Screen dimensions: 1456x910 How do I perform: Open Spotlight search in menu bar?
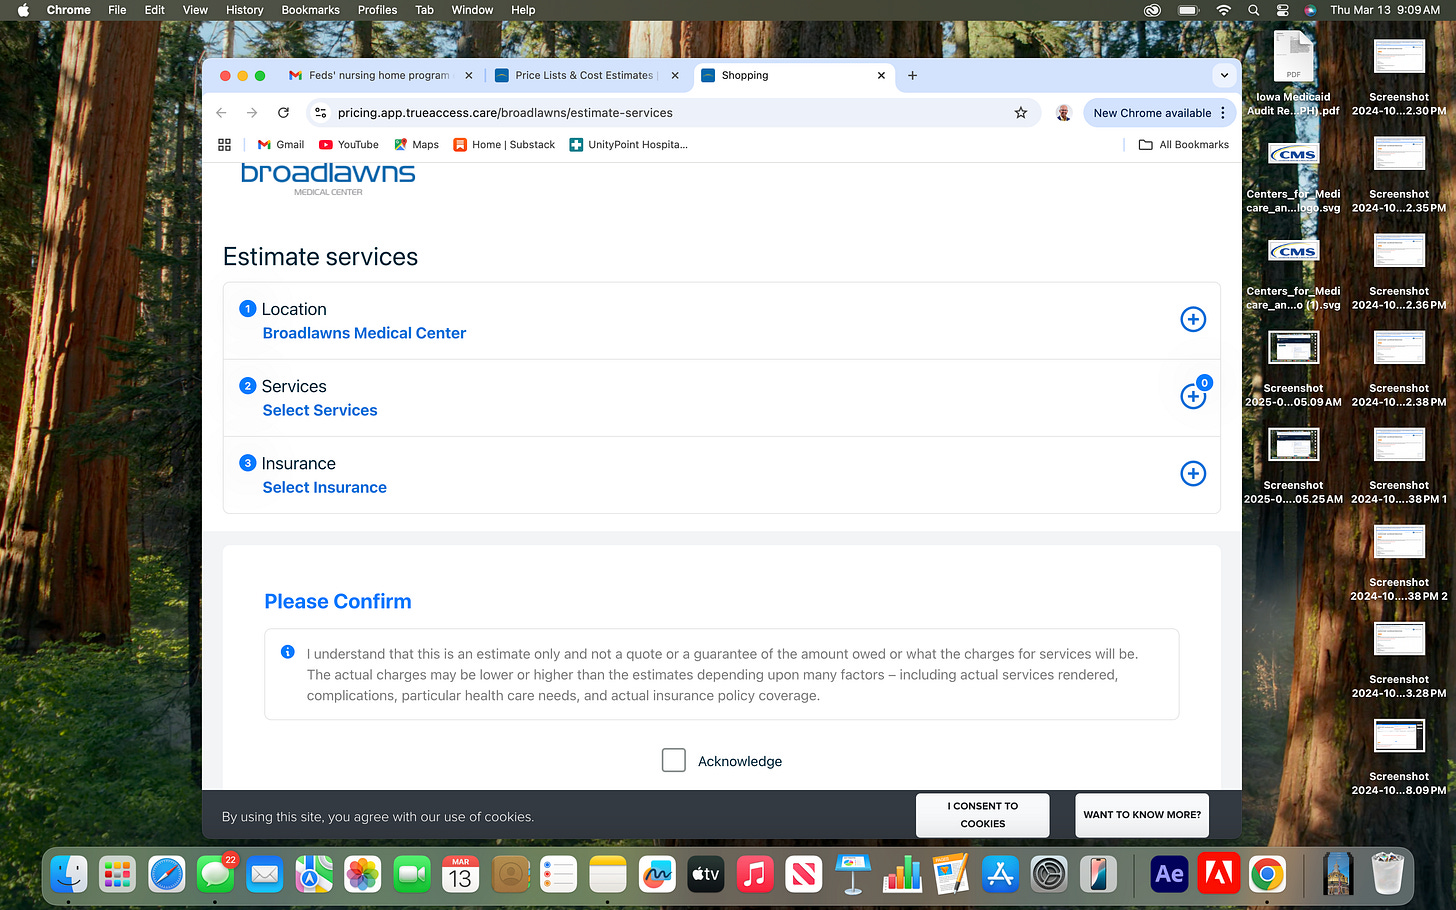coord(1253,10)
